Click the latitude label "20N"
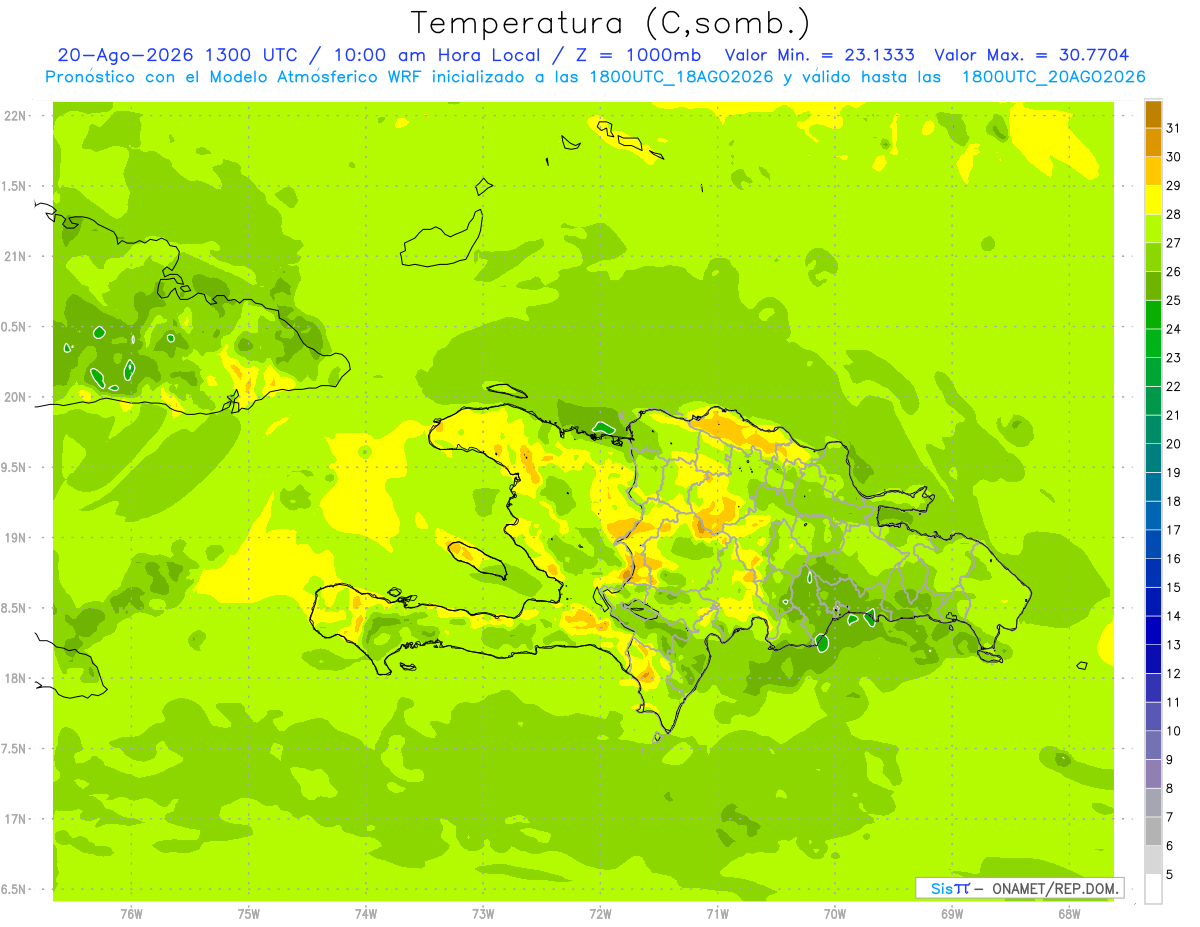 coord(16,397)
